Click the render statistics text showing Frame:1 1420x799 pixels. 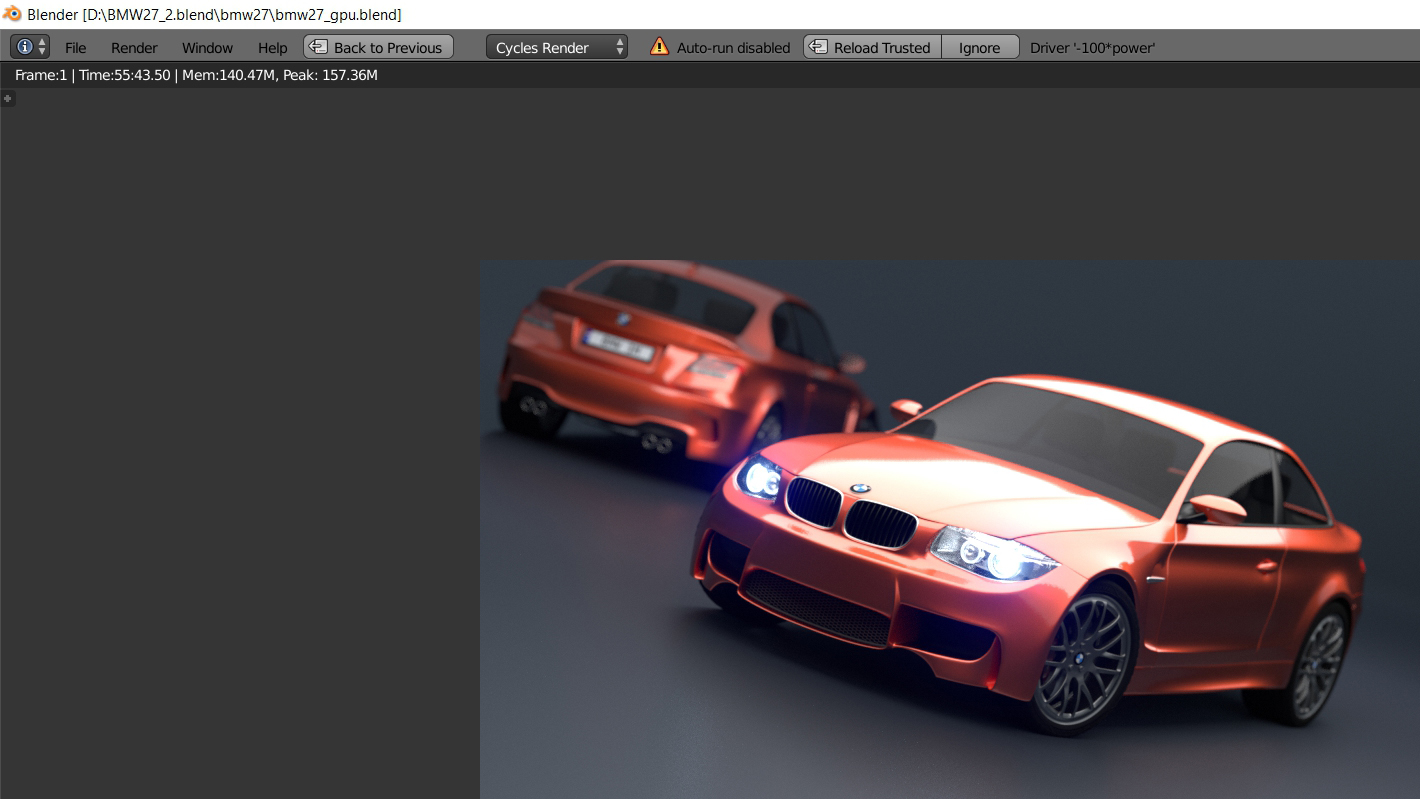(x=196, y=75)
